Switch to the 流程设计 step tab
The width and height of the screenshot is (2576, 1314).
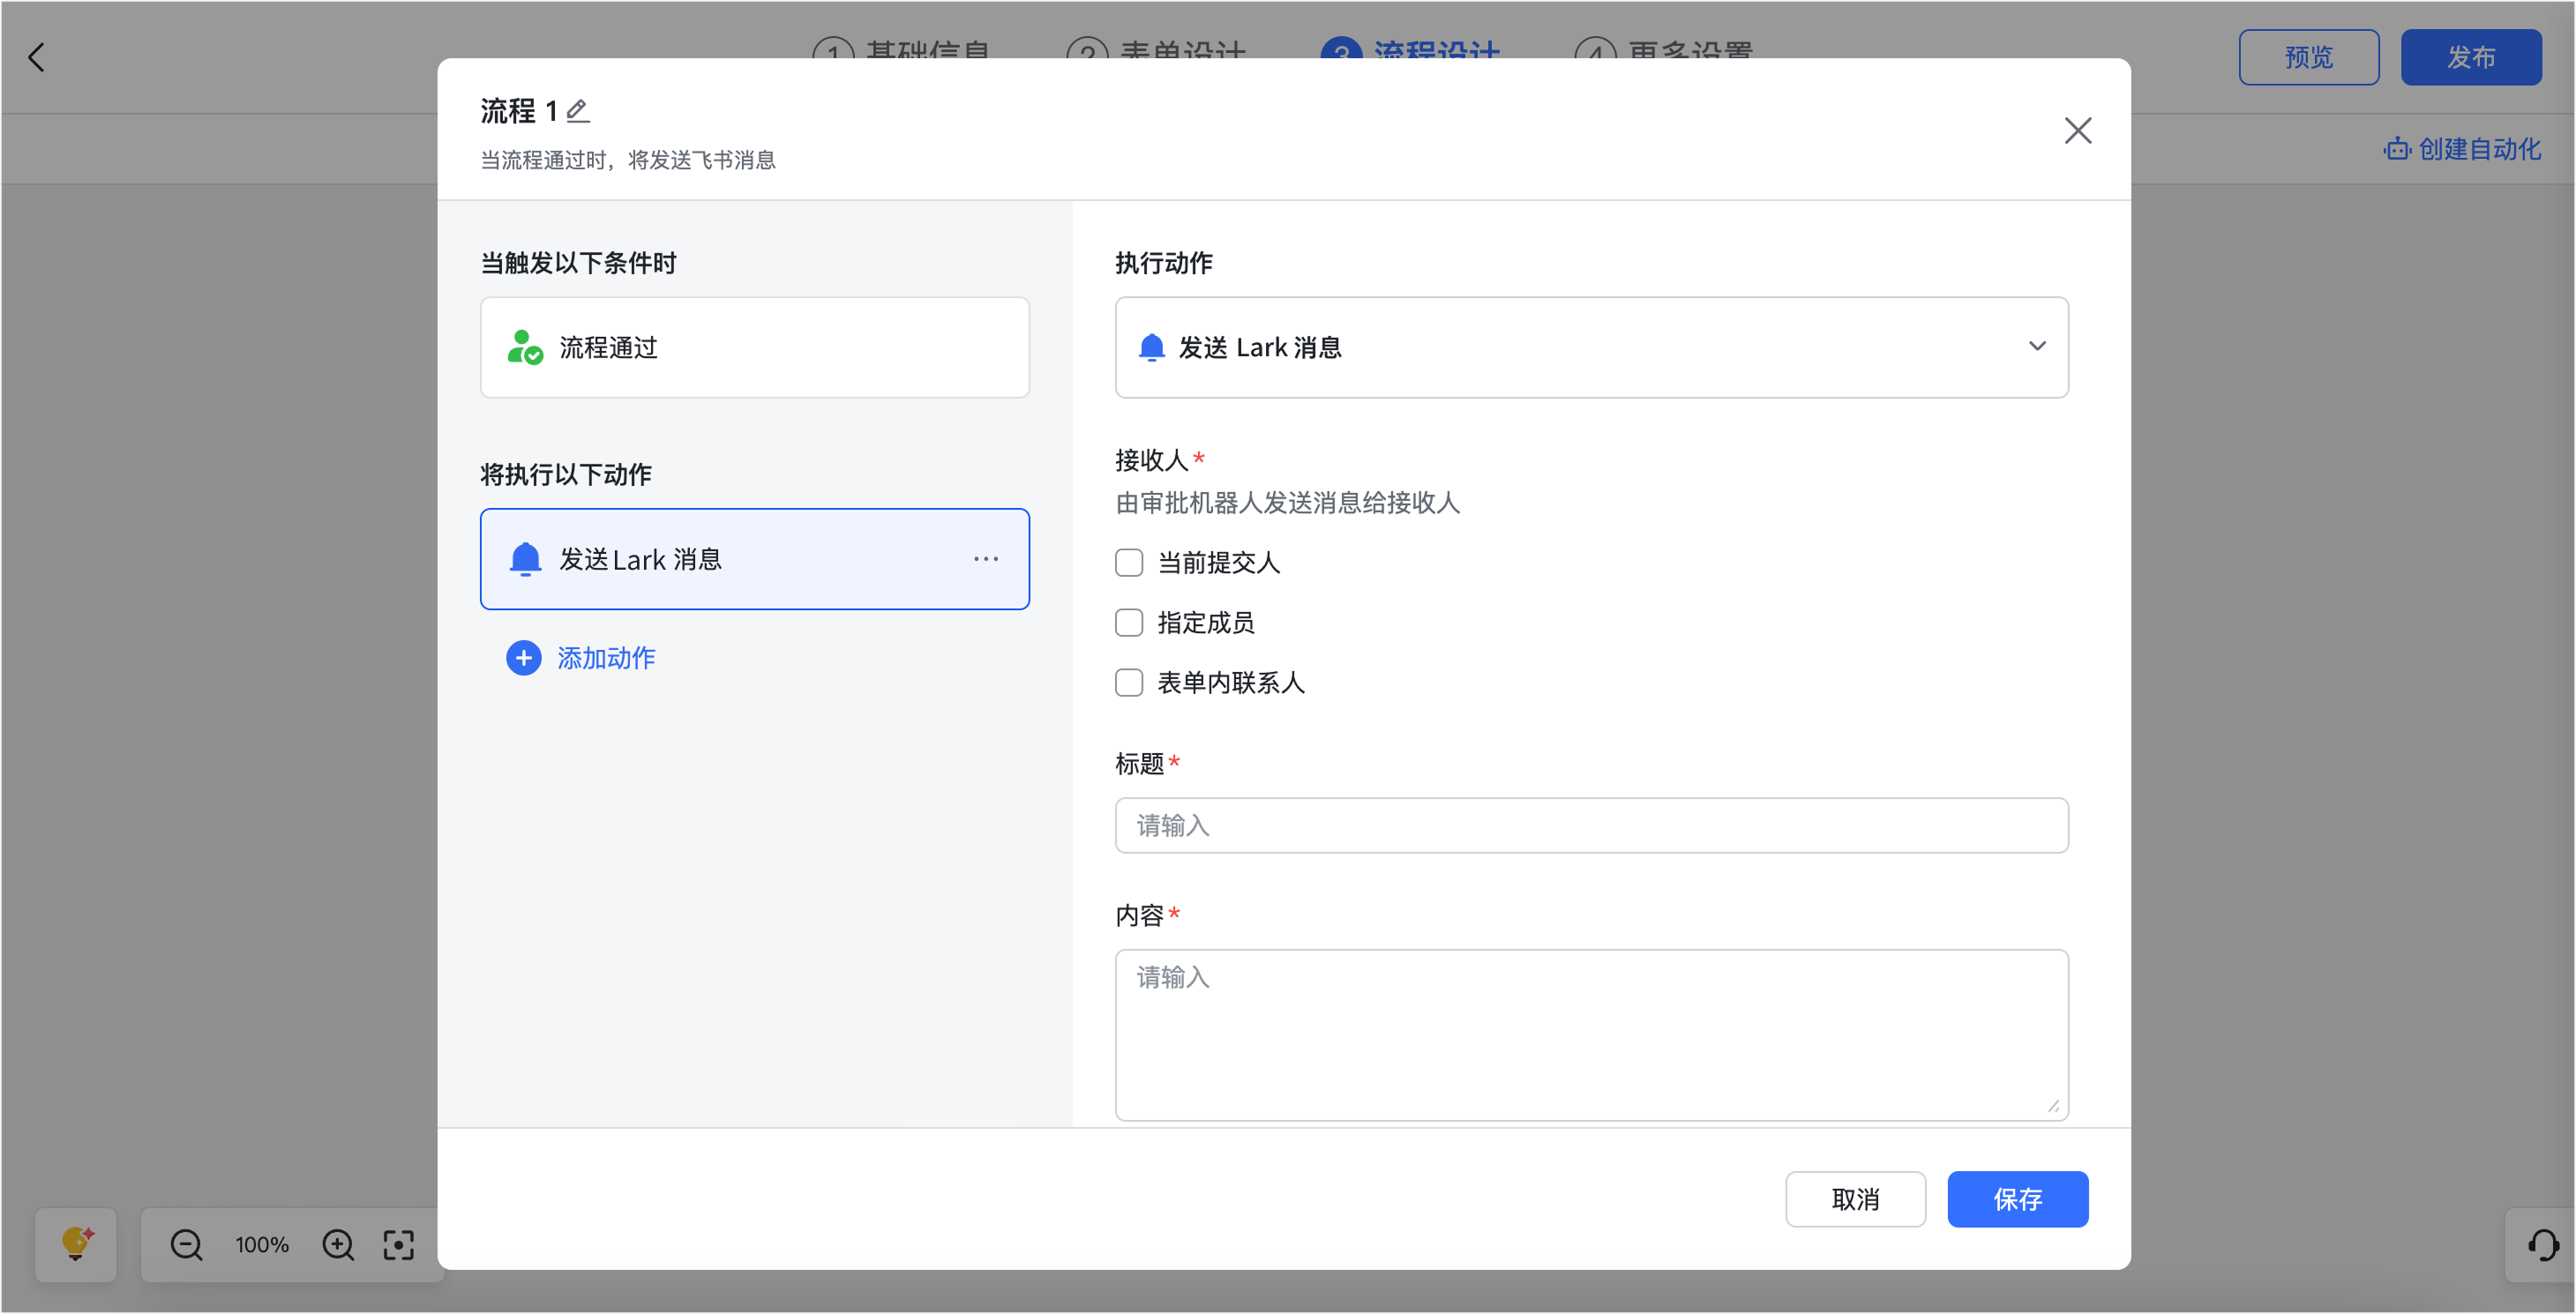click(x=1410, y=50)
